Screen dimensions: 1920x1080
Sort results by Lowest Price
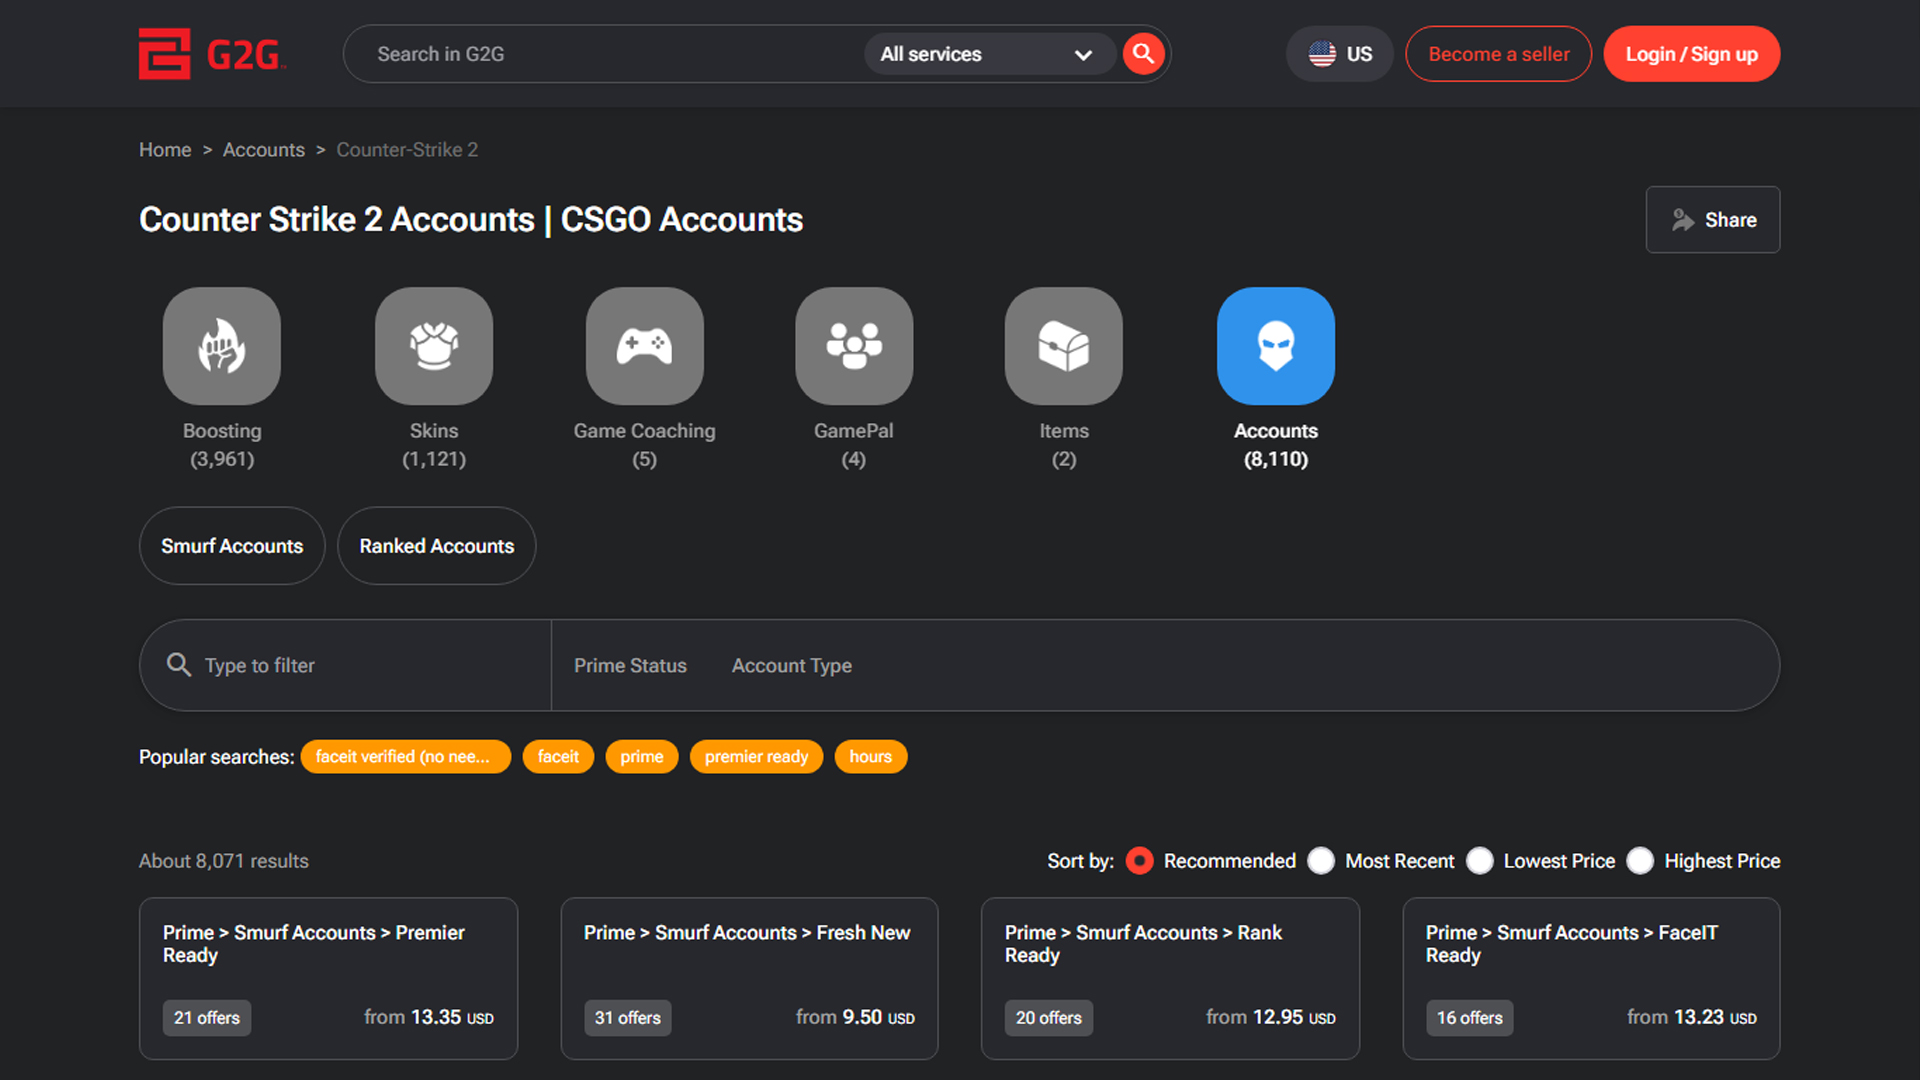pos(1480,860)
